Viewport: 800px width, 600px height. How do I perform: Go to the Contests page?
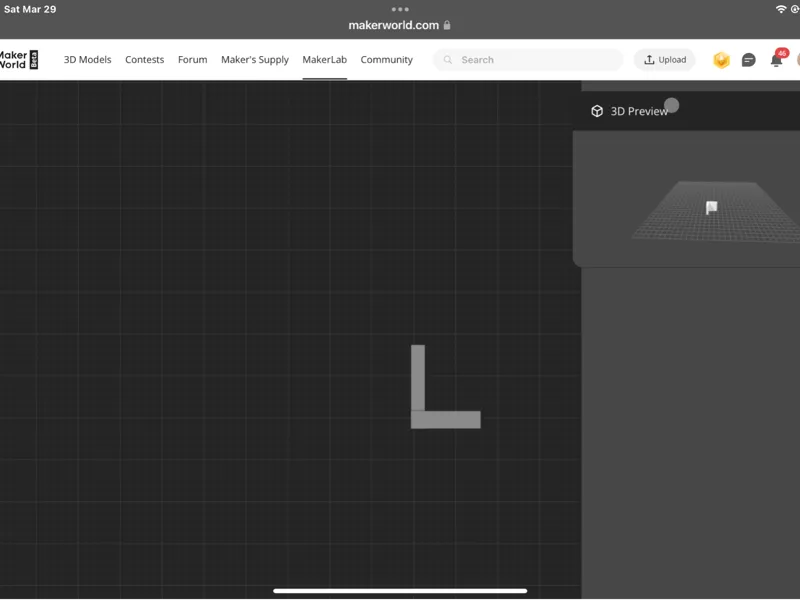[x=144, y=60]
